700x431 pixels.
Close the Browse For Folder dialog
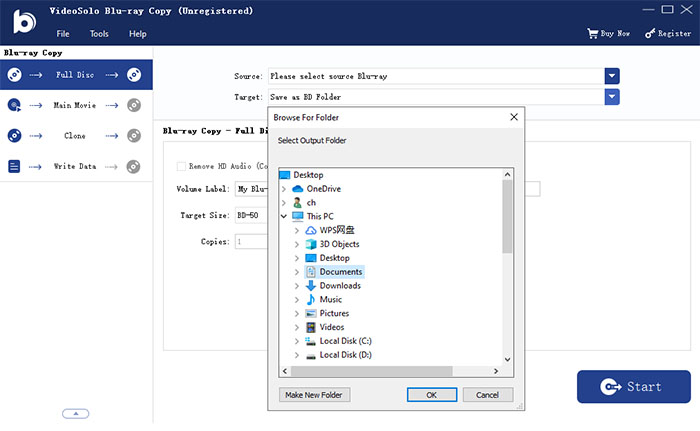514,117
